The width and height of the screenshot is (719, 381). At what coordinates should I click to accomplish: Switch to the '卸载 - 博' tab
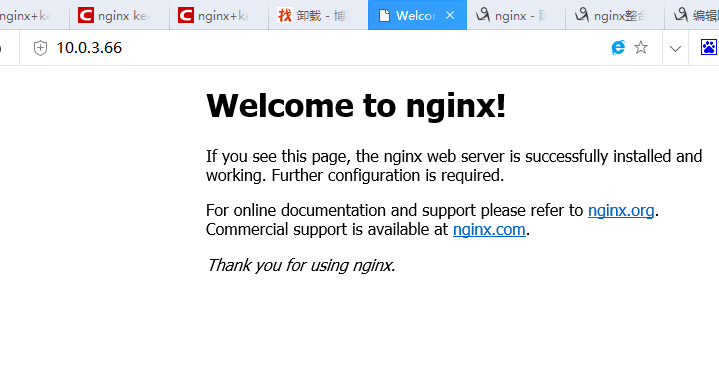click(318, 15)
